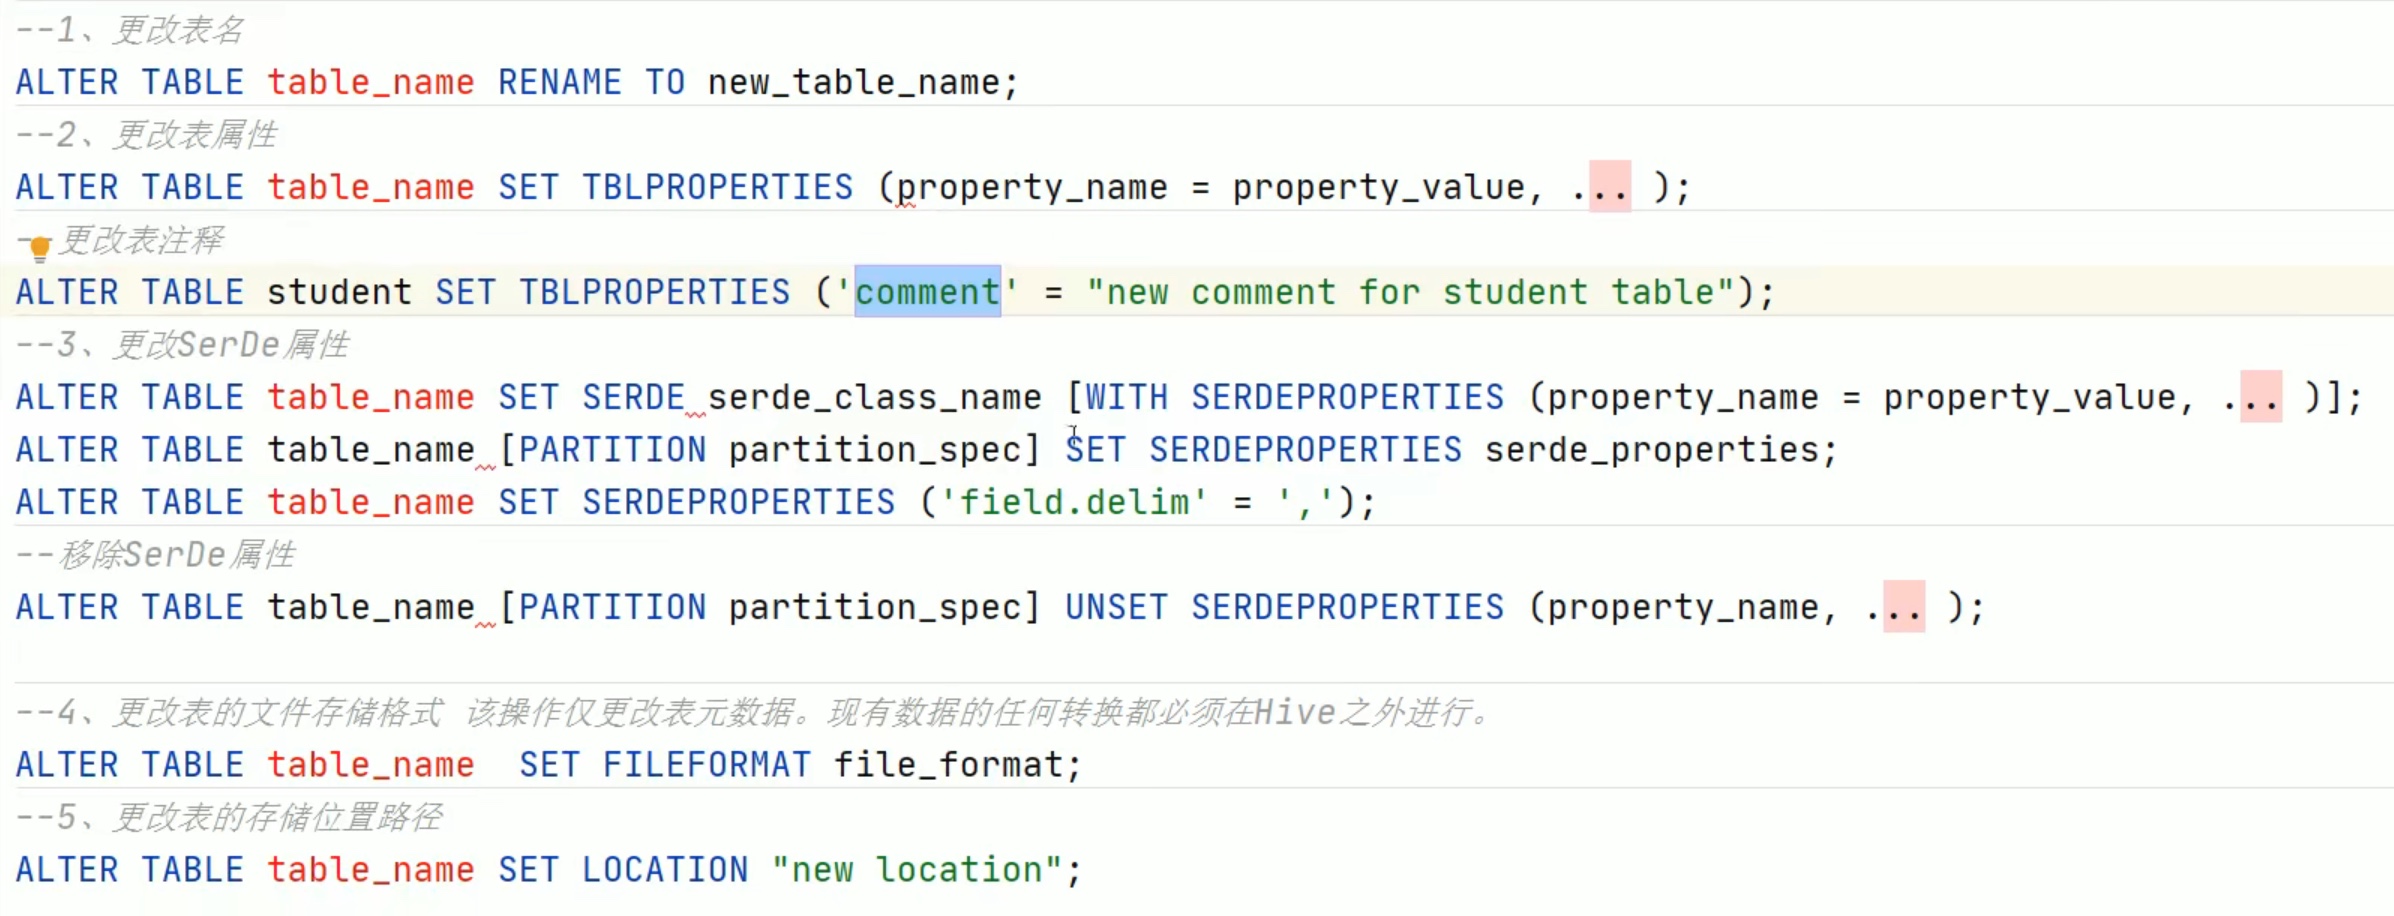2394x916 pixels.
Task: Click FILEFORMAT keyword
Action: (x=706, y=765)
